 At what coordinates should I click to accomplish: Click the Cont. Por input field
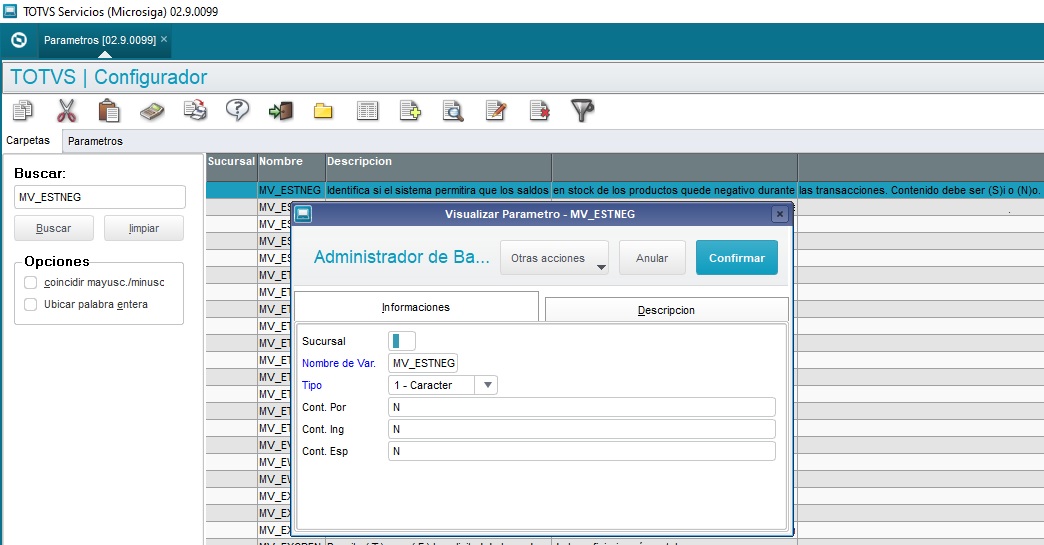(x=582, y=407)
